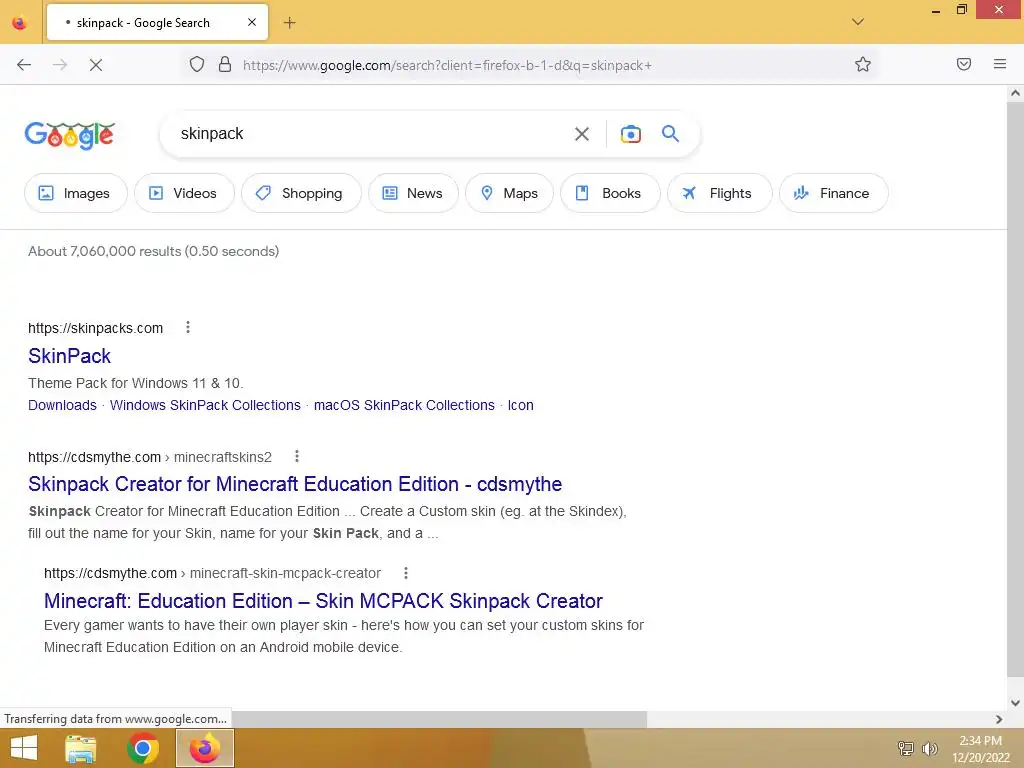Open the Downloads sitelink
Viewport: 1024px width, 768px height.
(62, 405)
